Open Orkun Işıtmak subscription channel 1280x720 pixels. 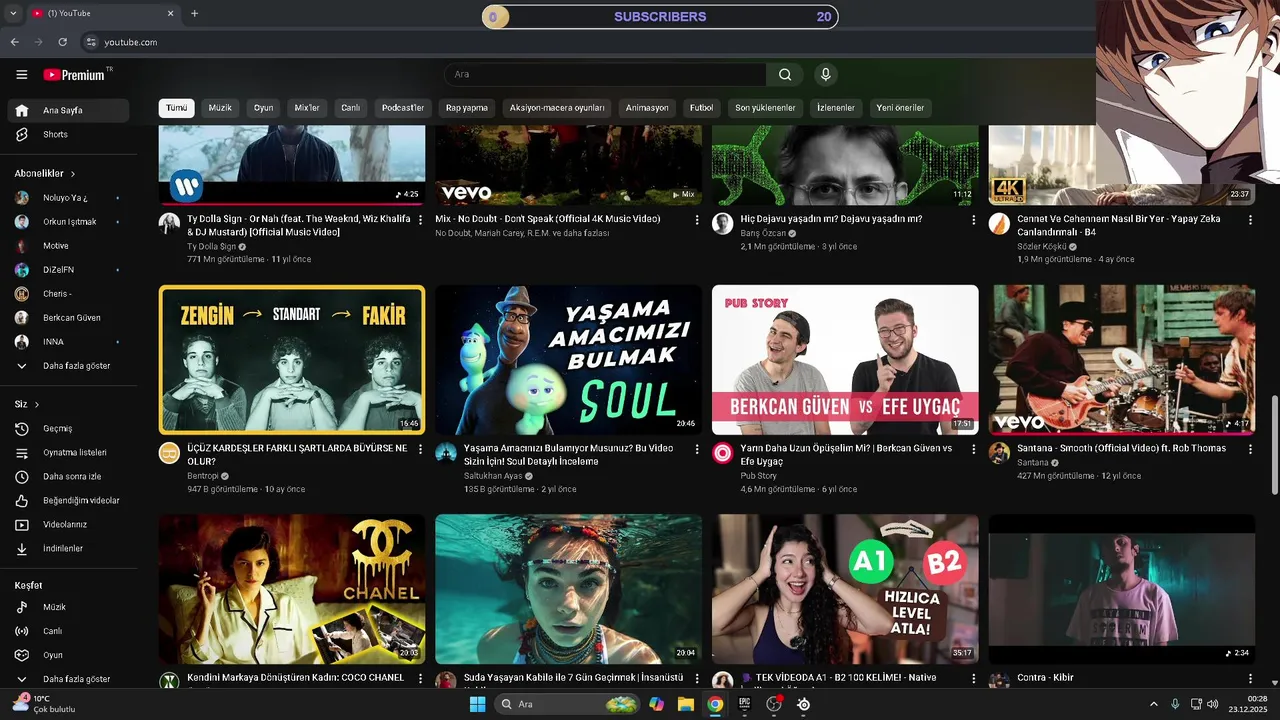click(x=68, y=222)
